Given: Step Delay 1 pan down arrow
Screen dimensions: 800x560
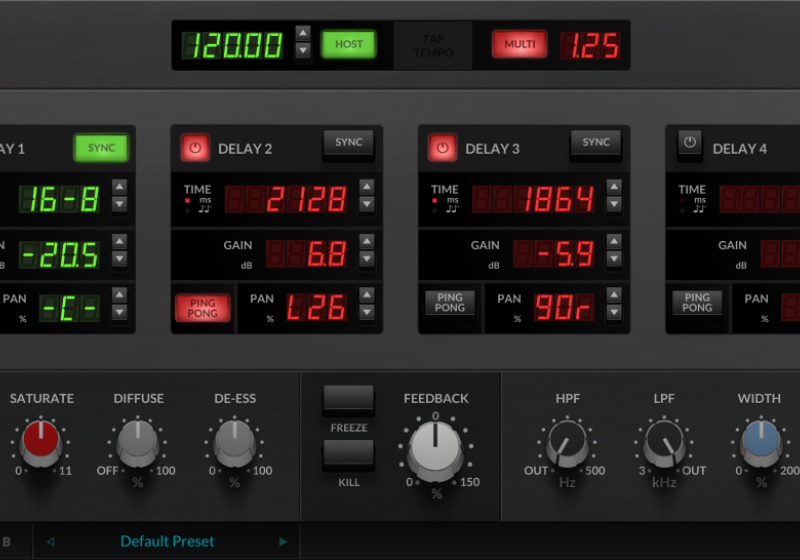Looking at the screenshot, I should (119, 312).
